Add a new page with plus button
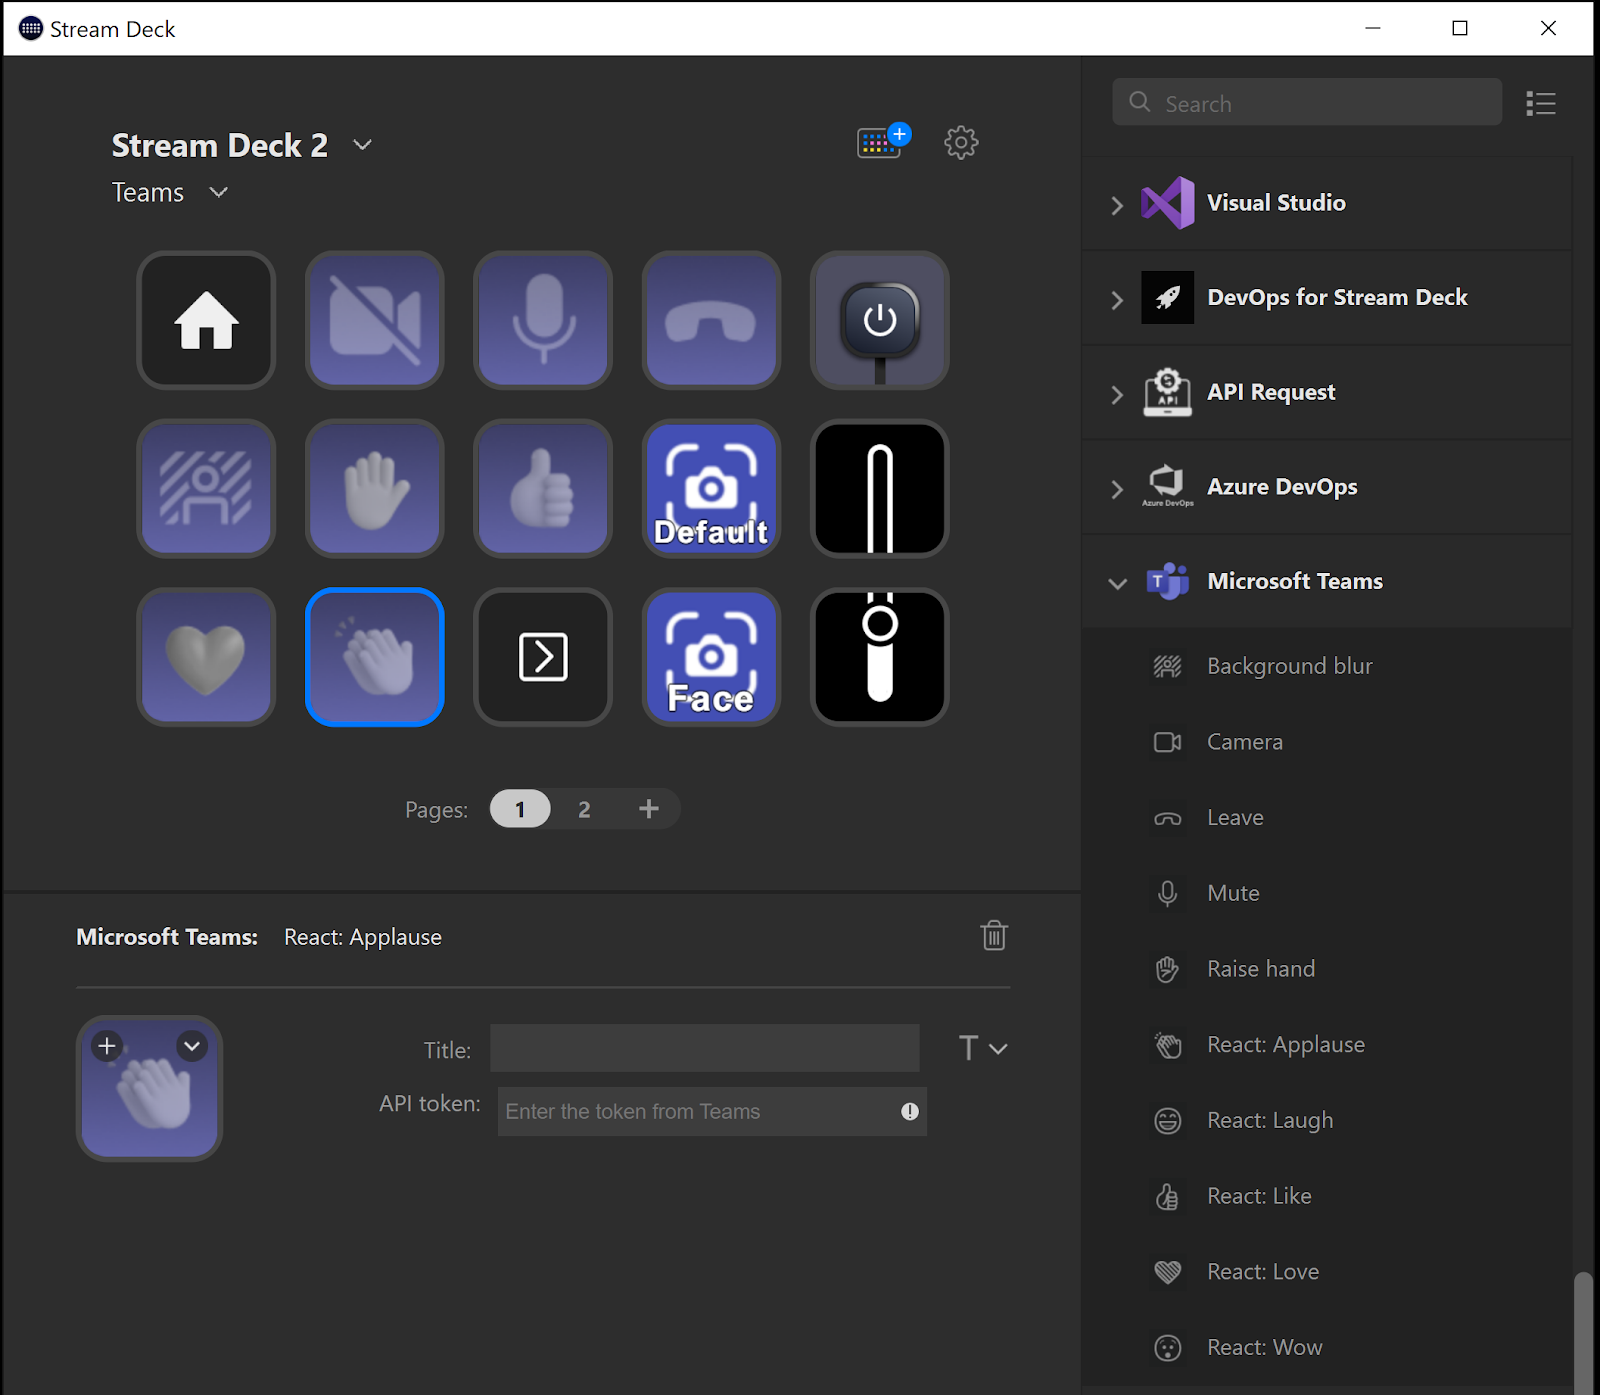 click(x=649, y=808)
